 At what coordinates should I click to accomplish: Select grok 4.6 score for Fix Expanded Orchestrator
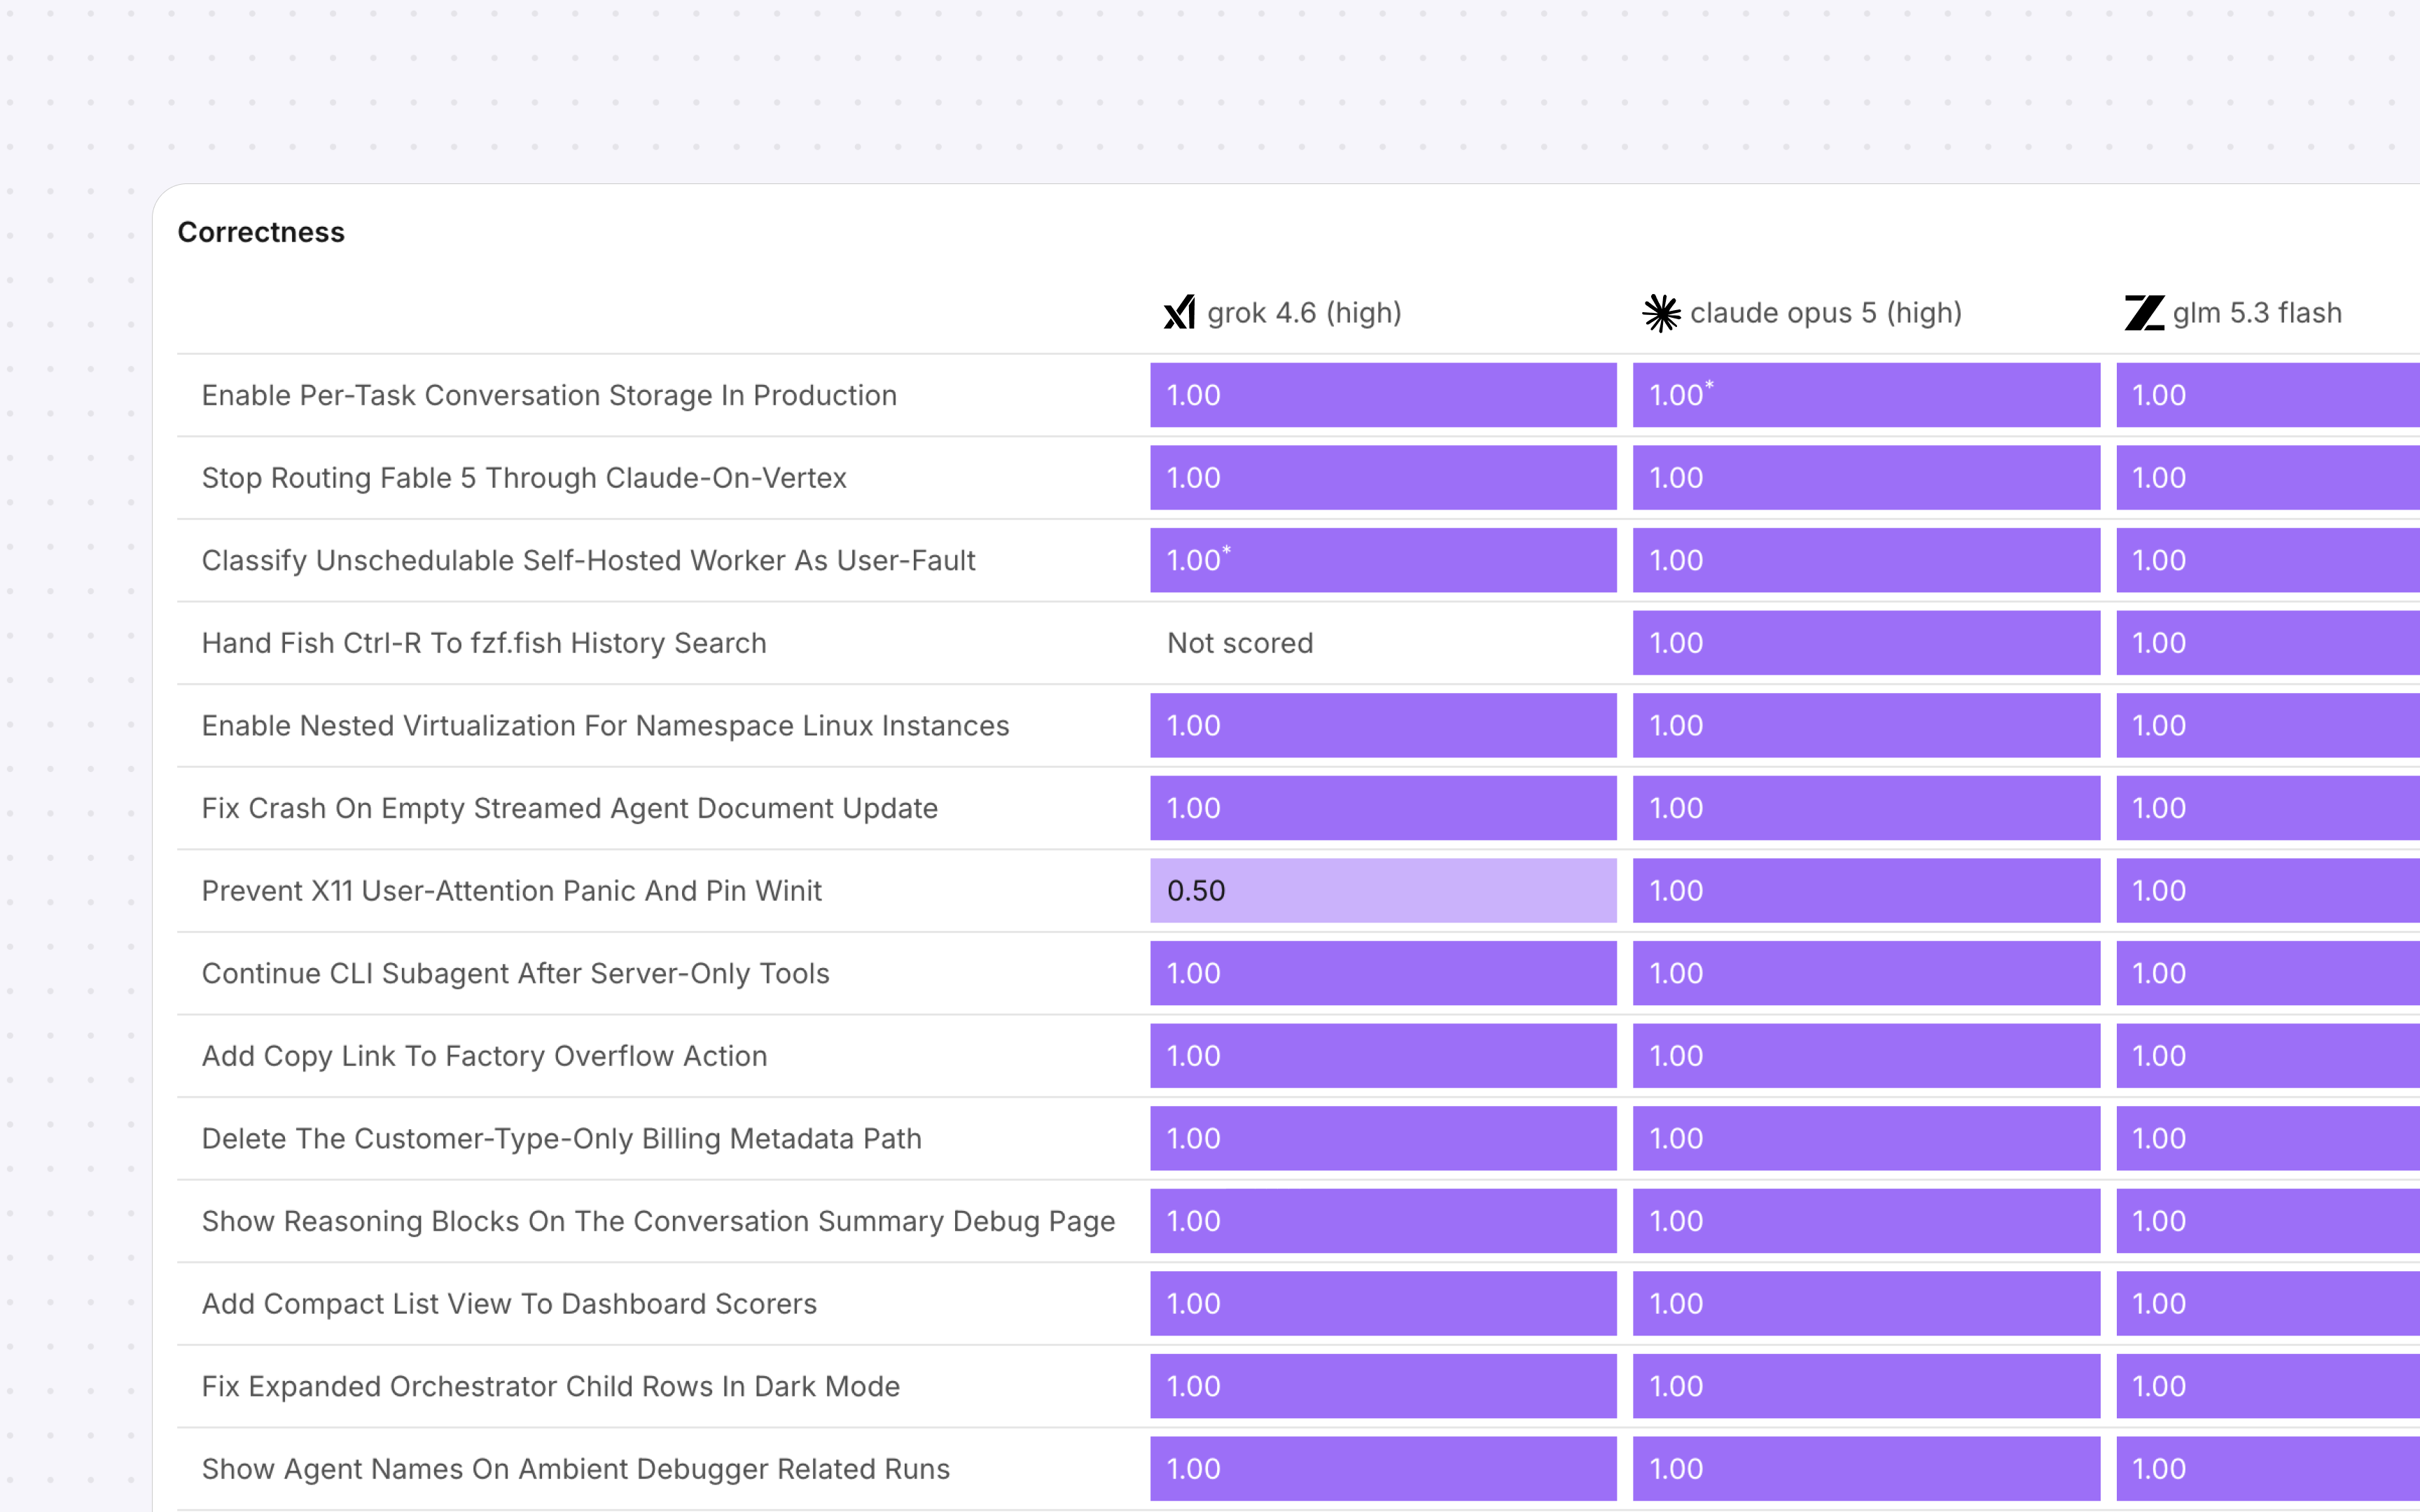1383,1386
